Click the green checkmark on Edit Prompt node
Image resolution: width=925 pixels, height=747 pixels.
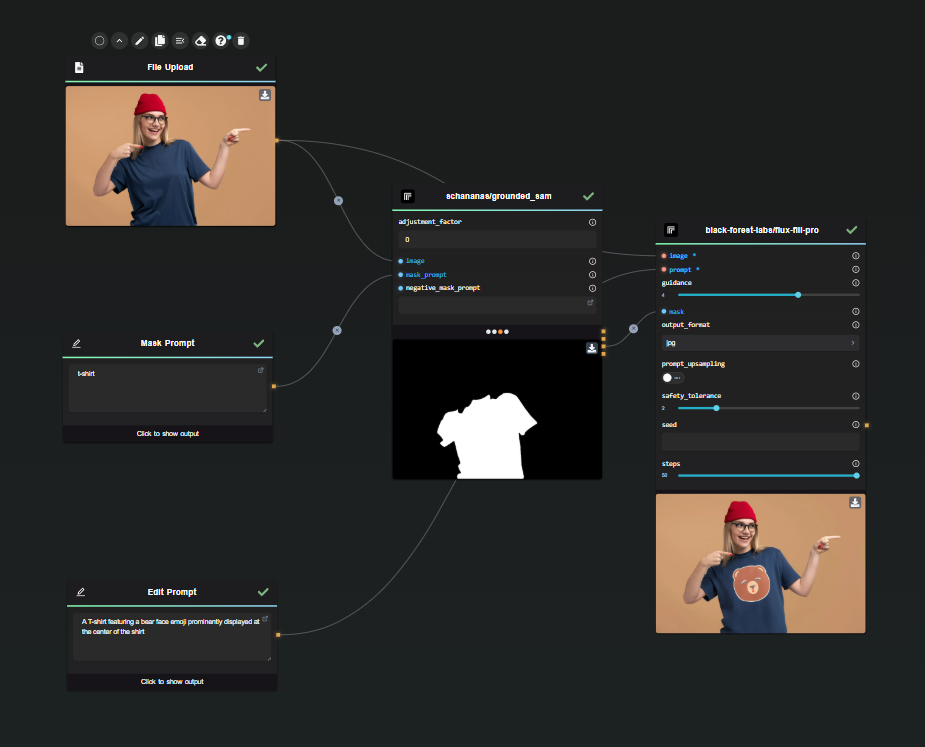(x=263, y=592)
